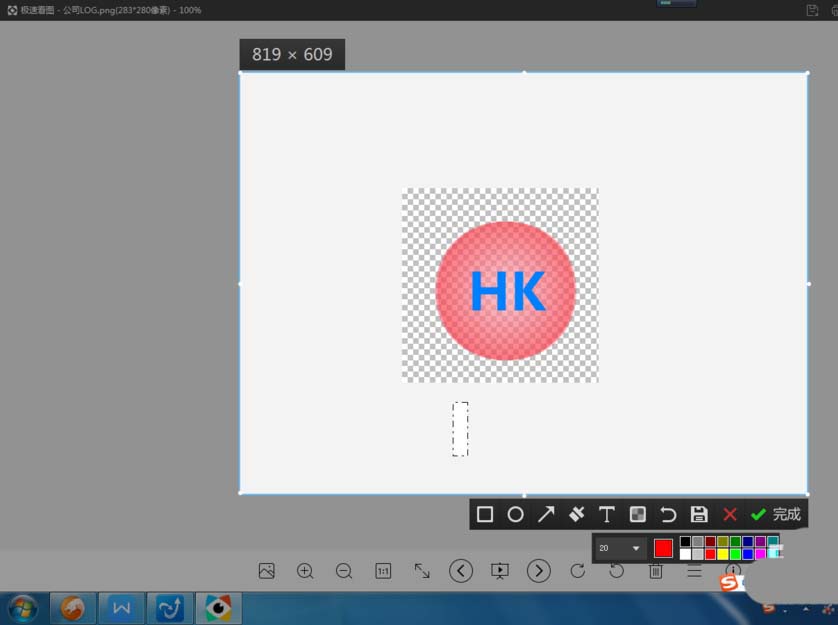Select the mosaic blur tool
Image resolution: width=838 pixels, height=625 pixels.
click(x=637, y=514)
